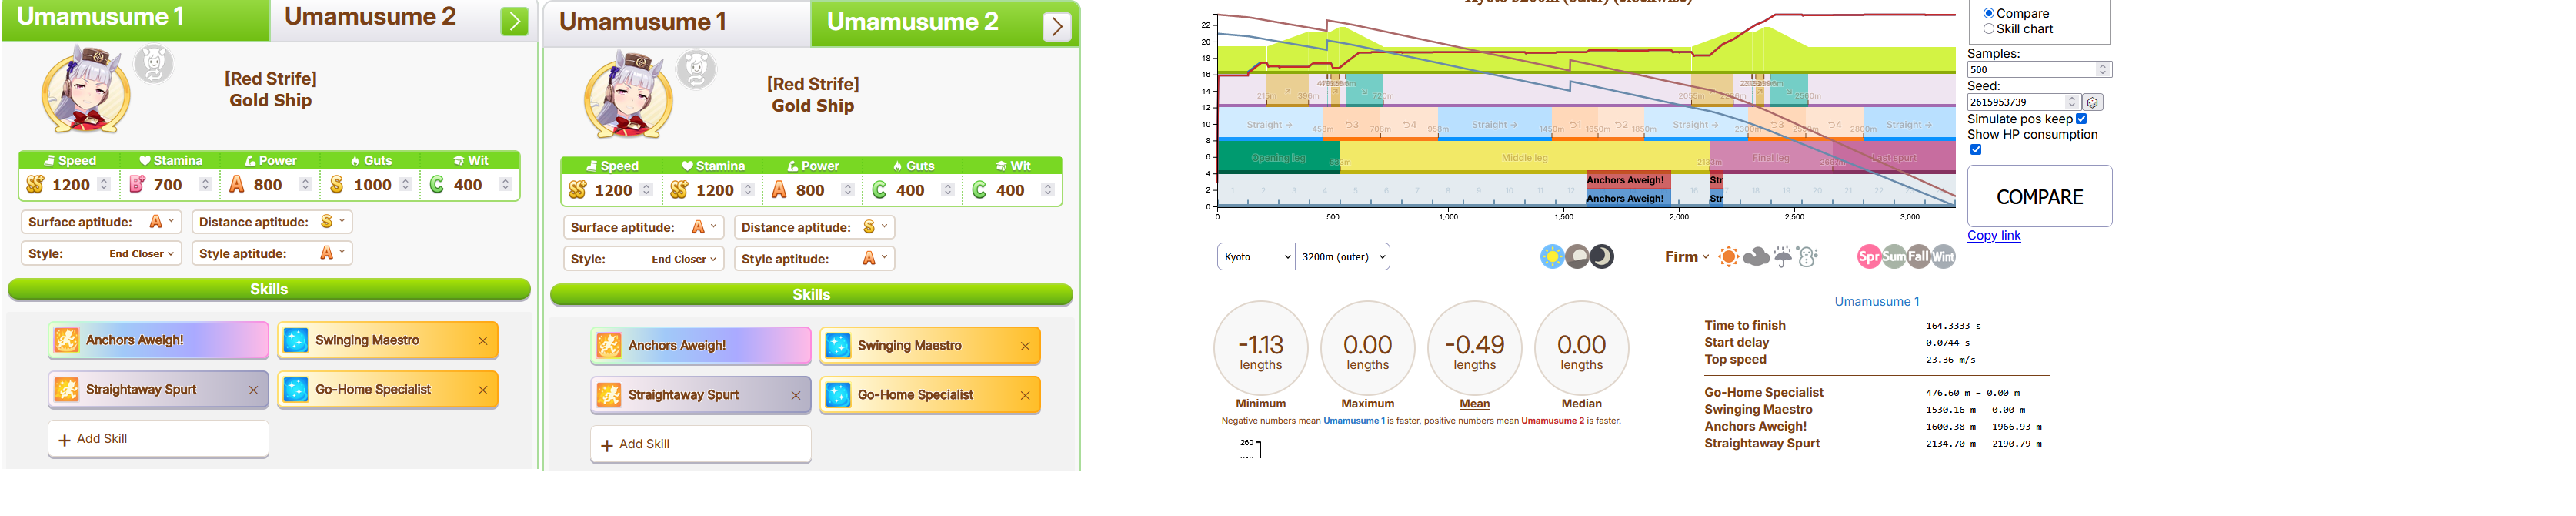Open Style End Closer dropdown in Stamina 700 panel
2576x516 pixels.
101,254
